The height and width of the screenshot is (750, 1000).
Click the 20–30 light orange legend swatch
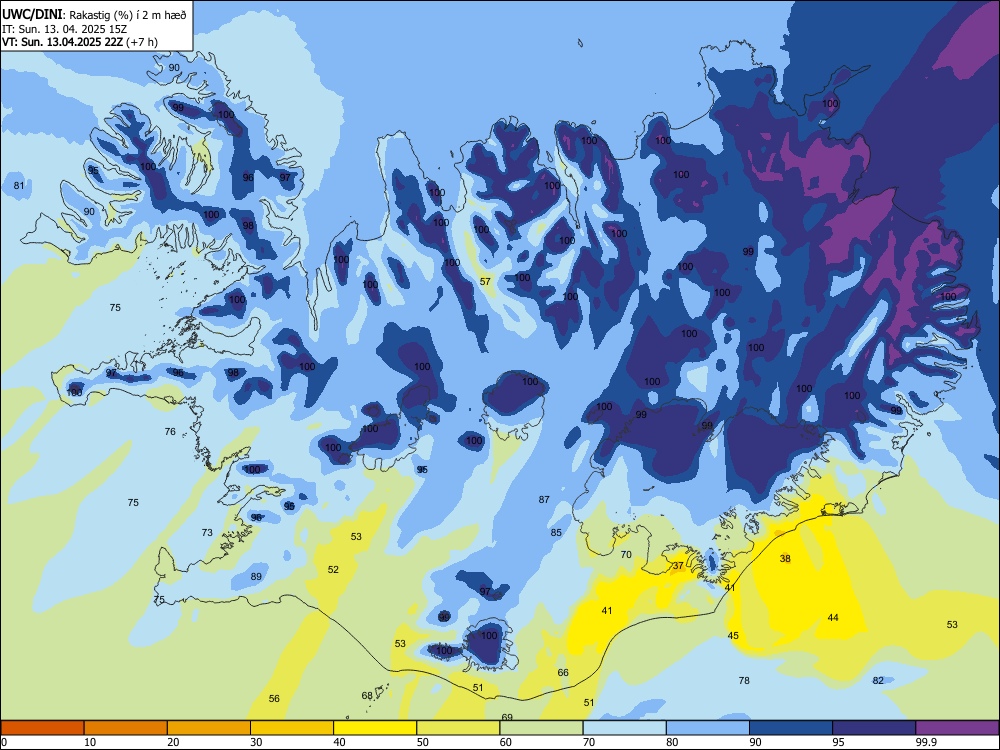(209, 728)
